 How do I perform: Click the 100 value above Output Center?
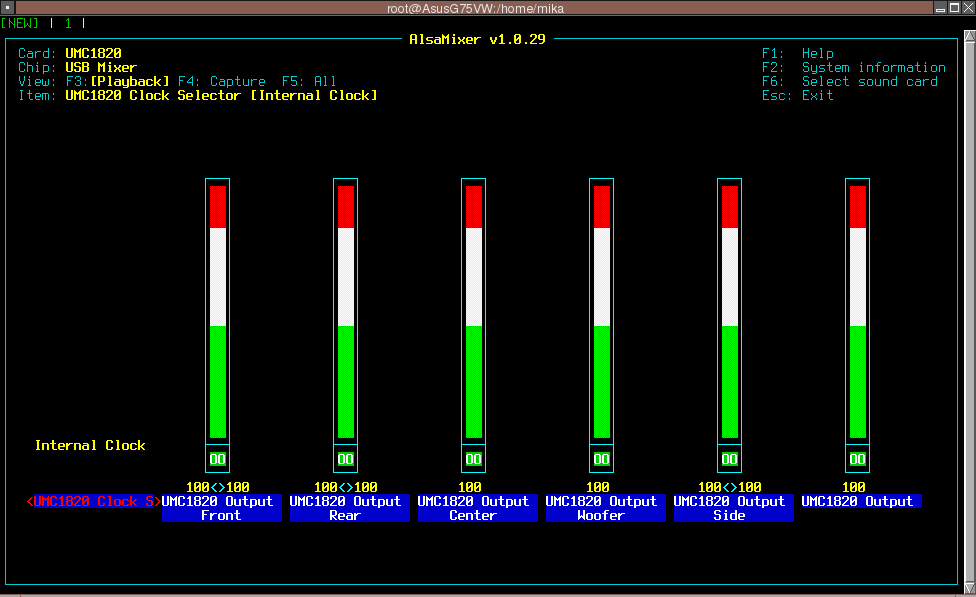470,487
